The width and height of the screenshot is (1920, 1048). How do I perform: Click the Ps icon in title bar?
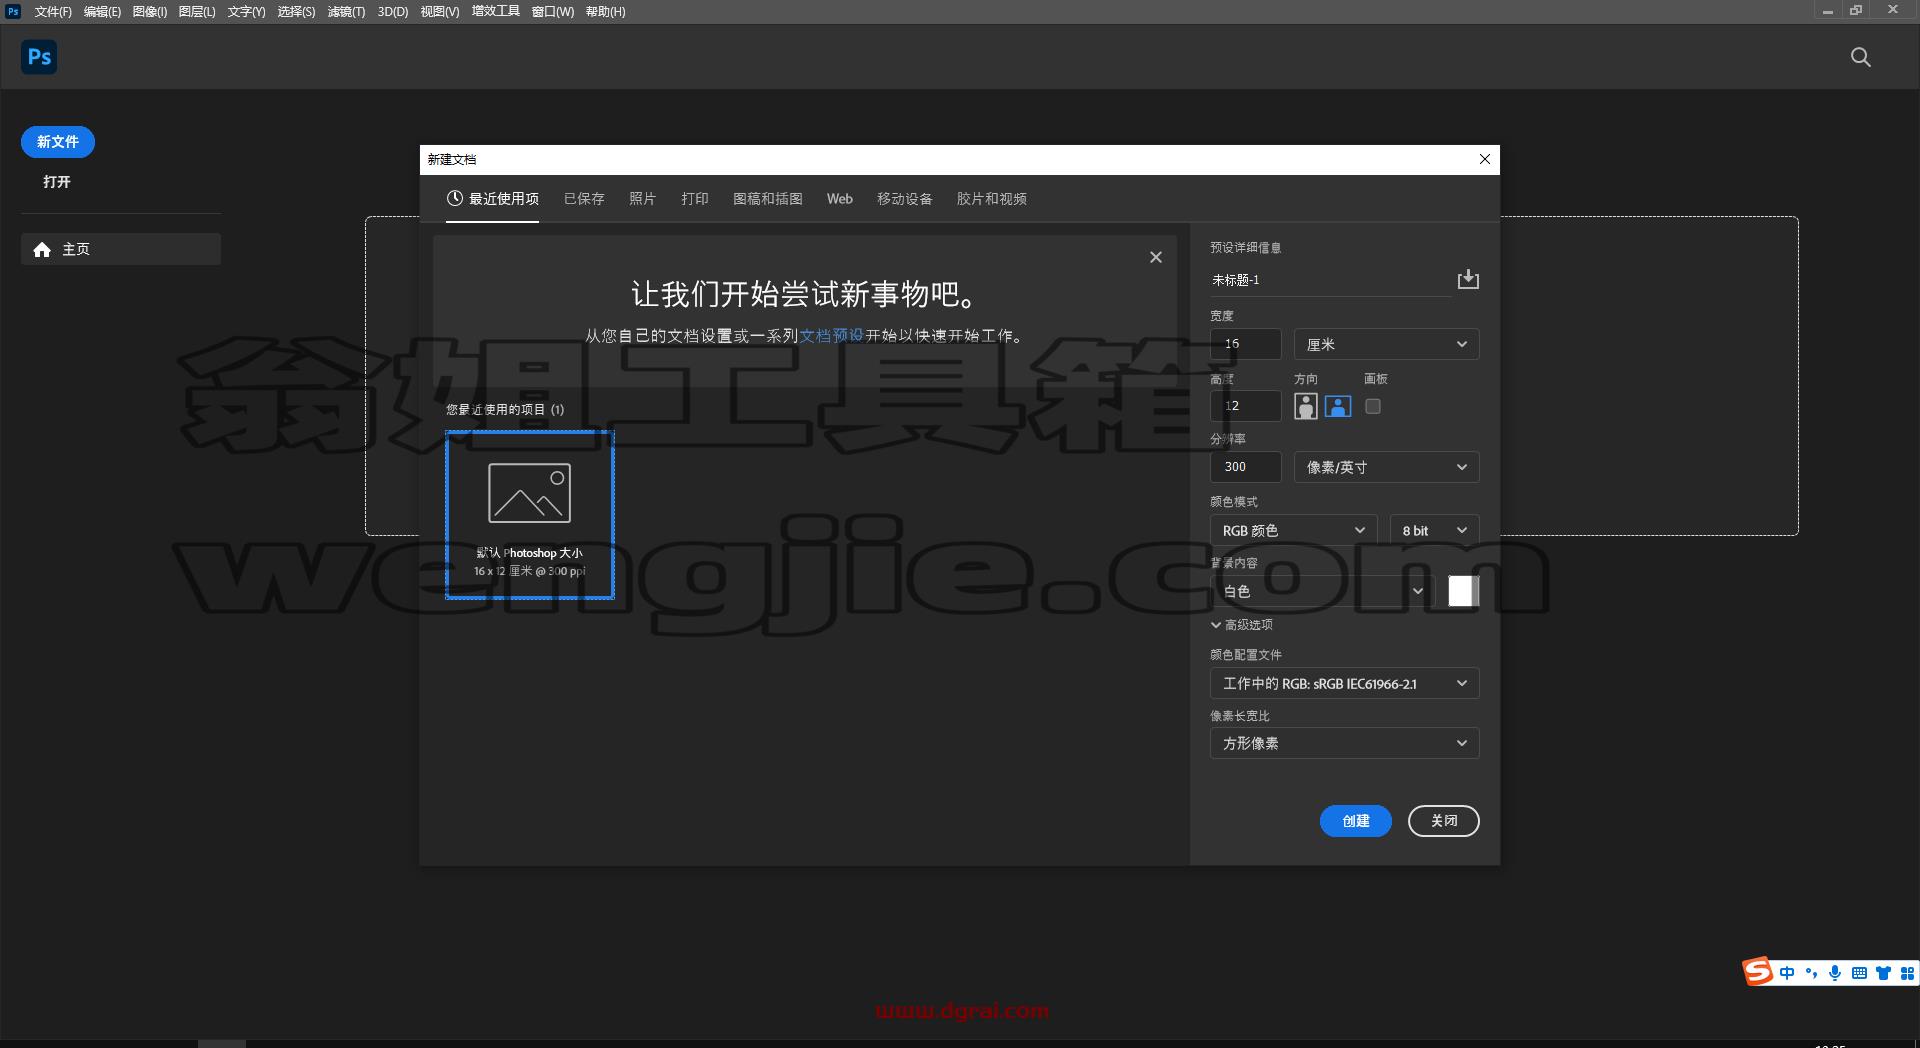pyautogui.click(x=13, y=11)
